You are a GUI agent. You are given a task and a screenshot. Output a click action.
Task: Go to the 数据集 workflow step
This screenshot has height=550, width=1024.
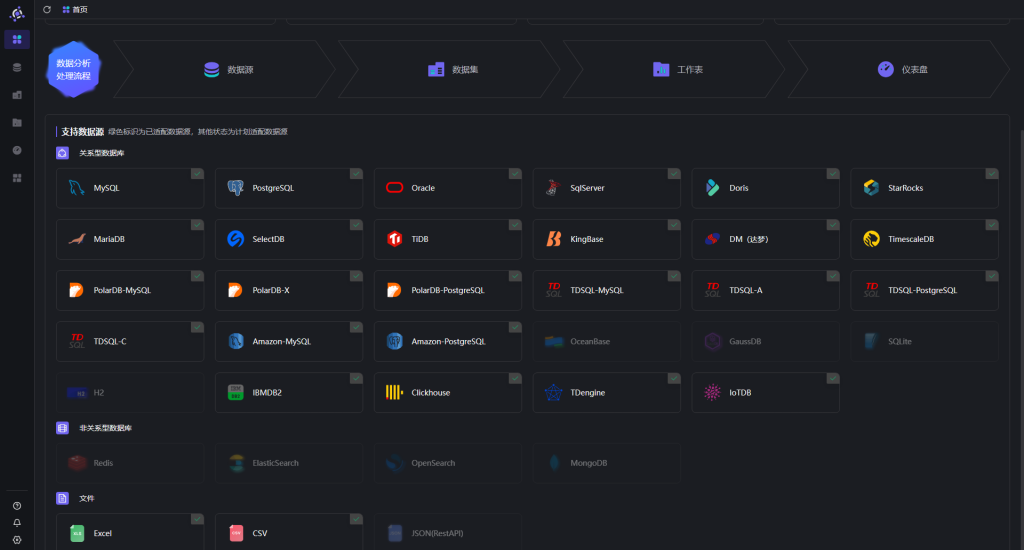[450, 69]
